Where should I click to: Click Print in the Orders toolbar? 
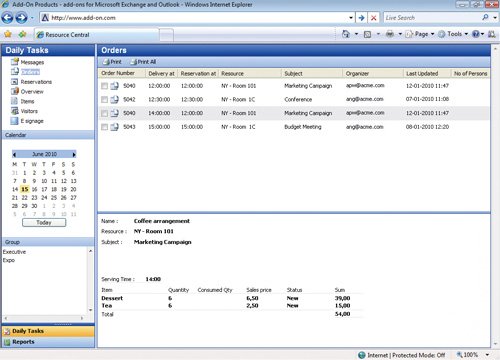[x=112, y=62]
